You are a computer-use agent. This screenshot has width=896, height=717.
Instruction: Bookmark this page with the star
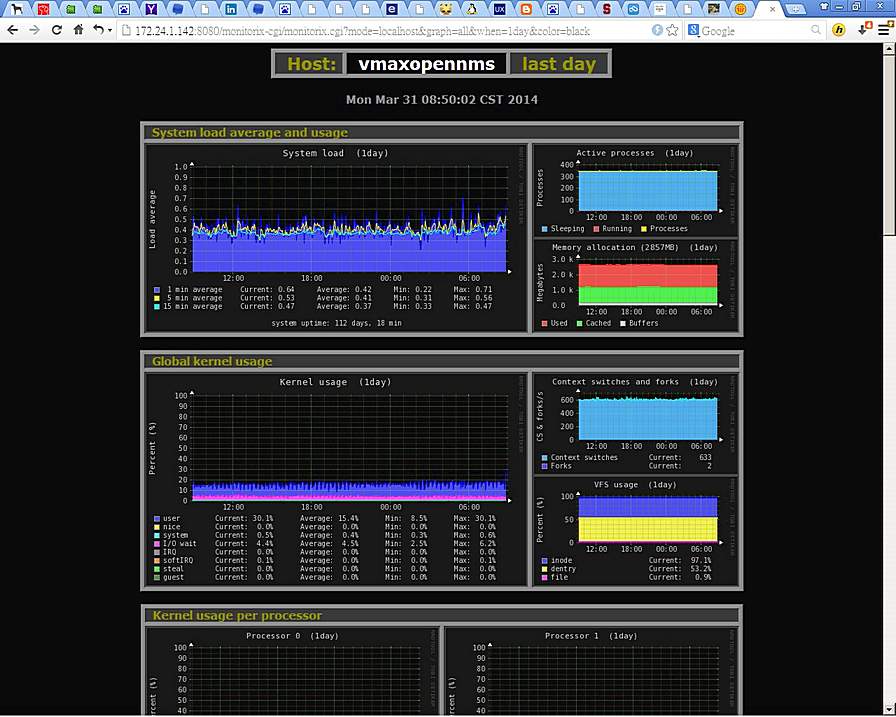(673, 30)
